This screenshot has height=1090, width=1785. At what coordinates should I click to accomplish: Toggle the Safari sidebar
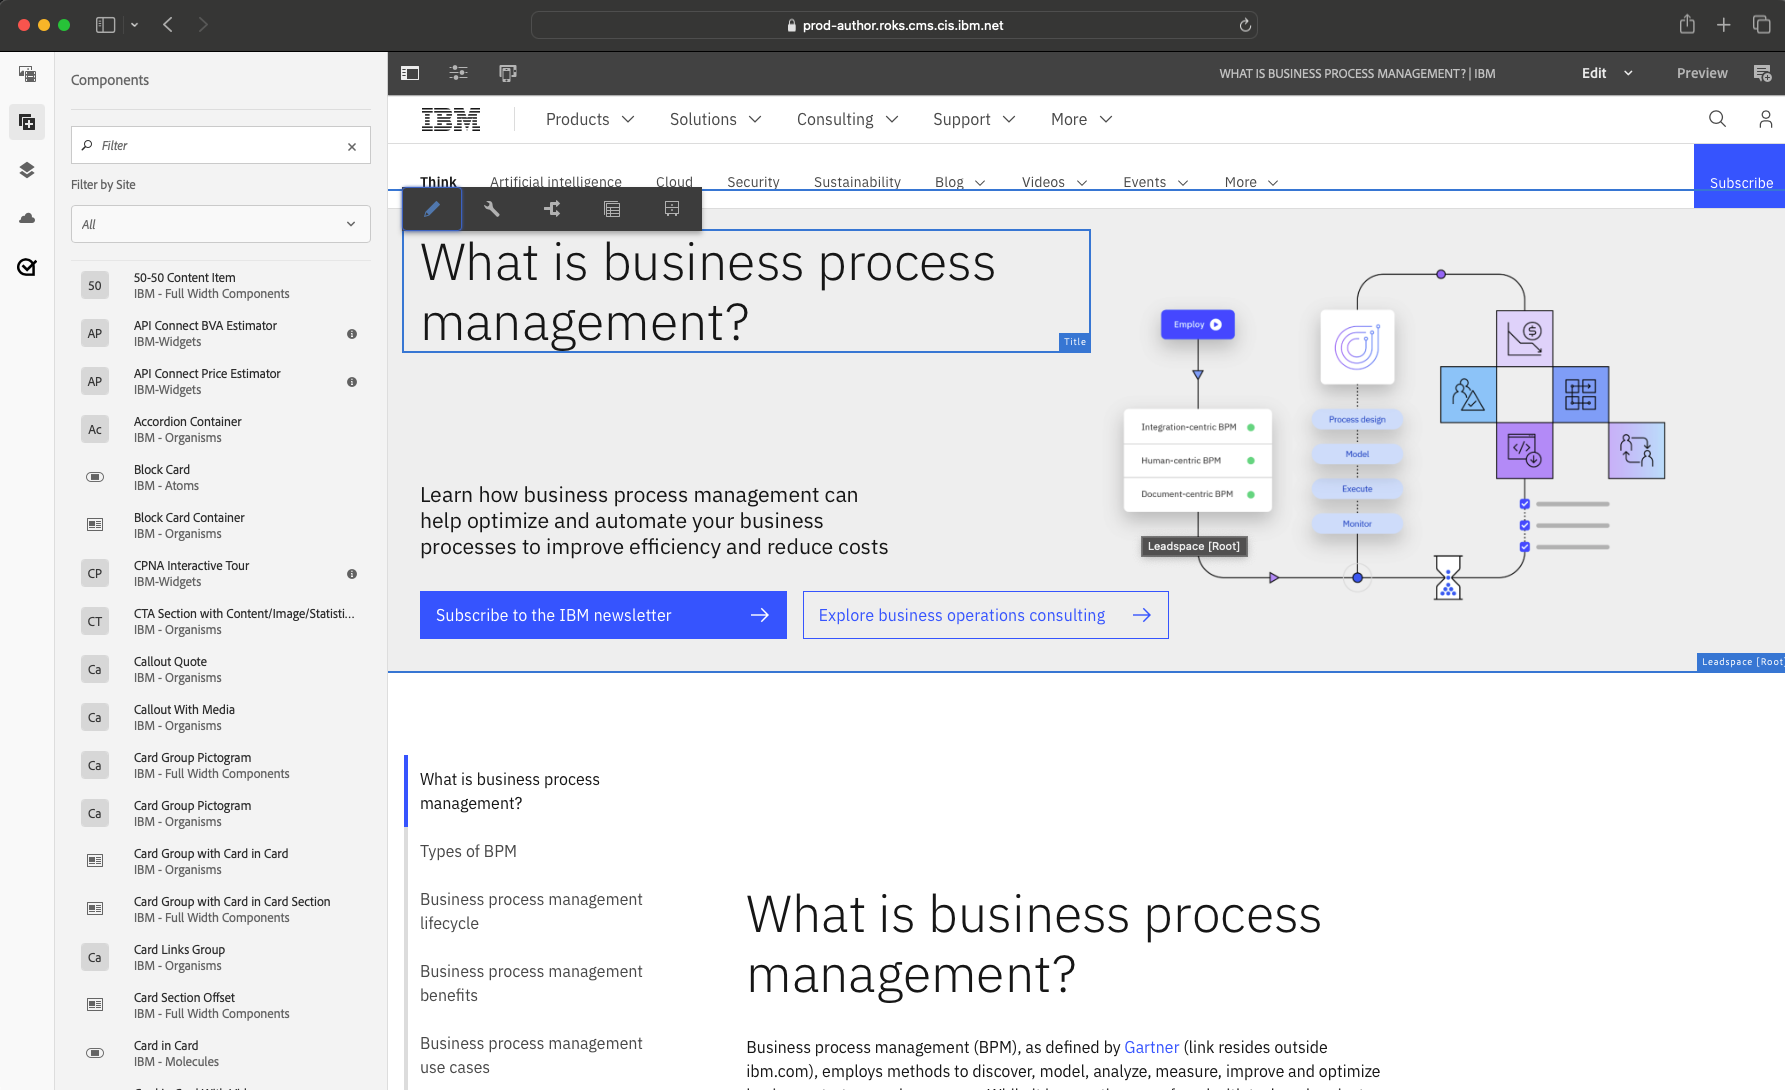(105, 25)
